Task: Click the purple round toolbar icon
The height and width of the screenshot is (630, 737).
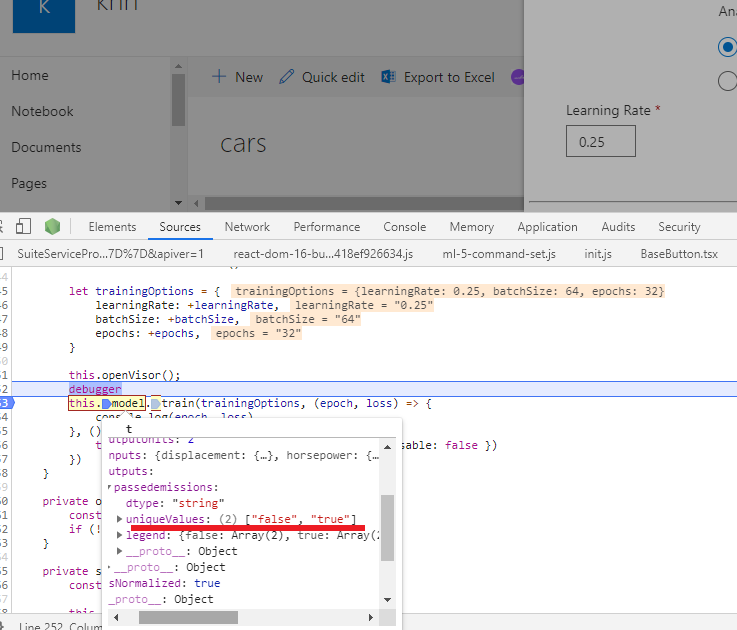Action: 517,77
